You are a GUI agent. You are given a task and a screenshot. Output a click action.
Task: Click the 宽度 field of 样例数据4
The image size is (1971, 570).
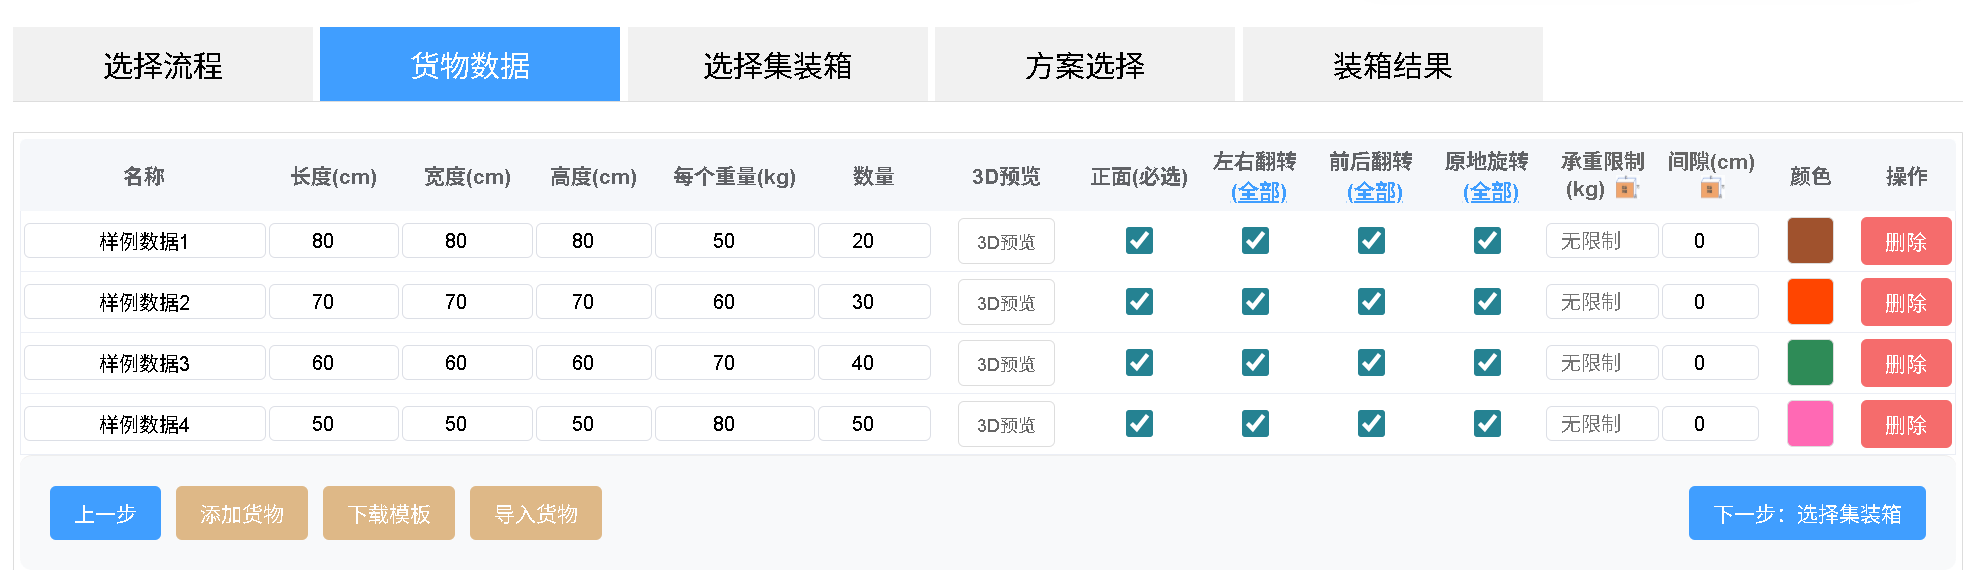click(x=467, y=424)
